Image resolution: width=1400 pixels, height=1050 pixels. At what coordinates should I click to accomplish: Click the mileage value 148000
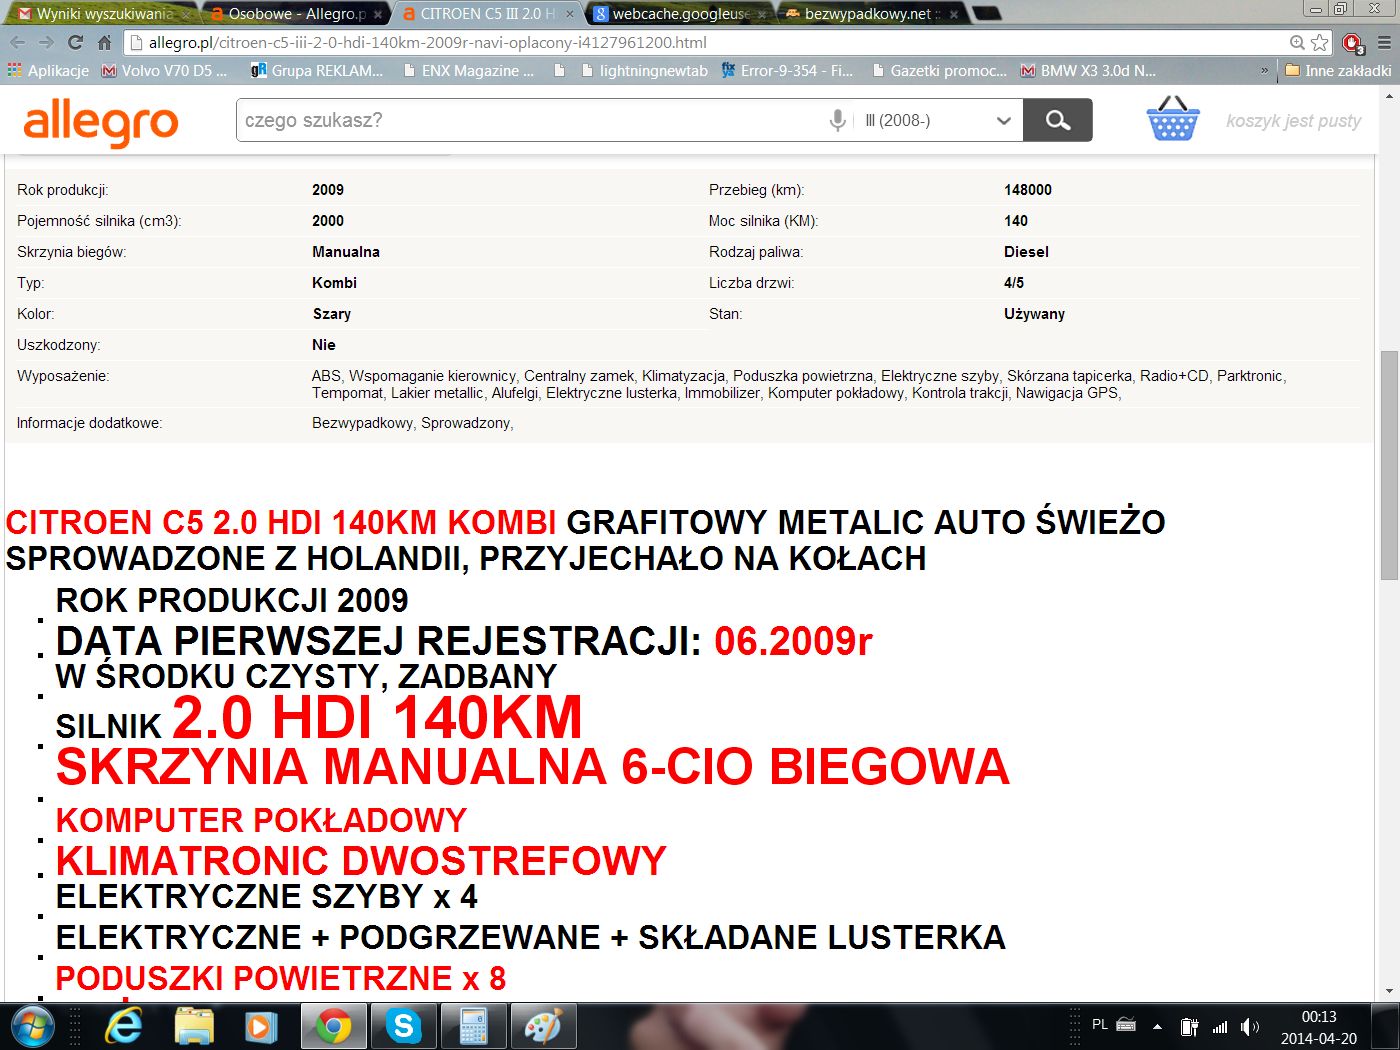(x=1028, y=190)
